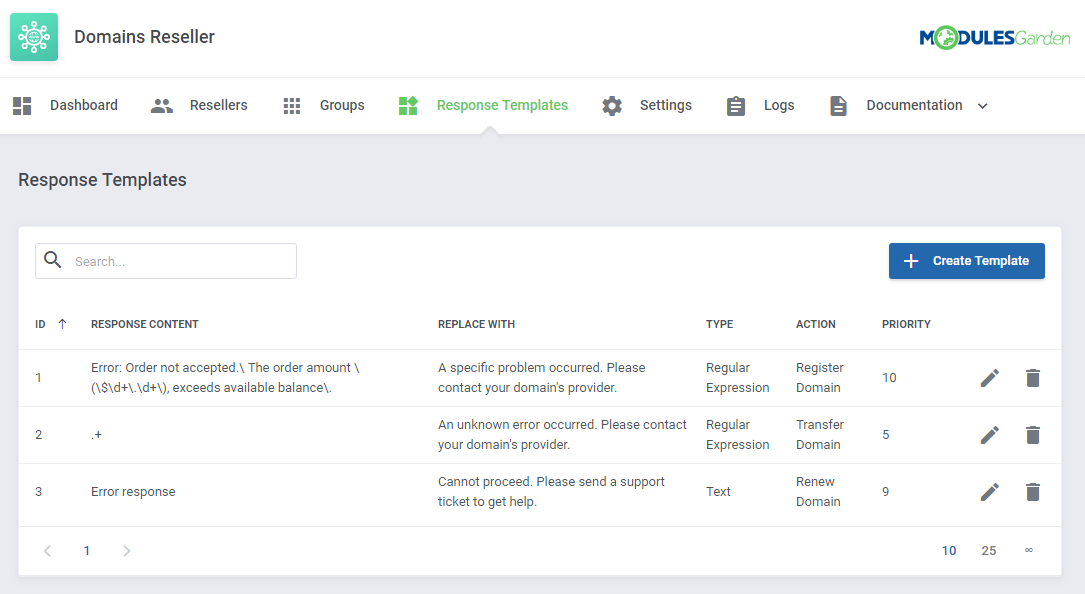Edit template 1 with pencil icon

coord(990,378)
